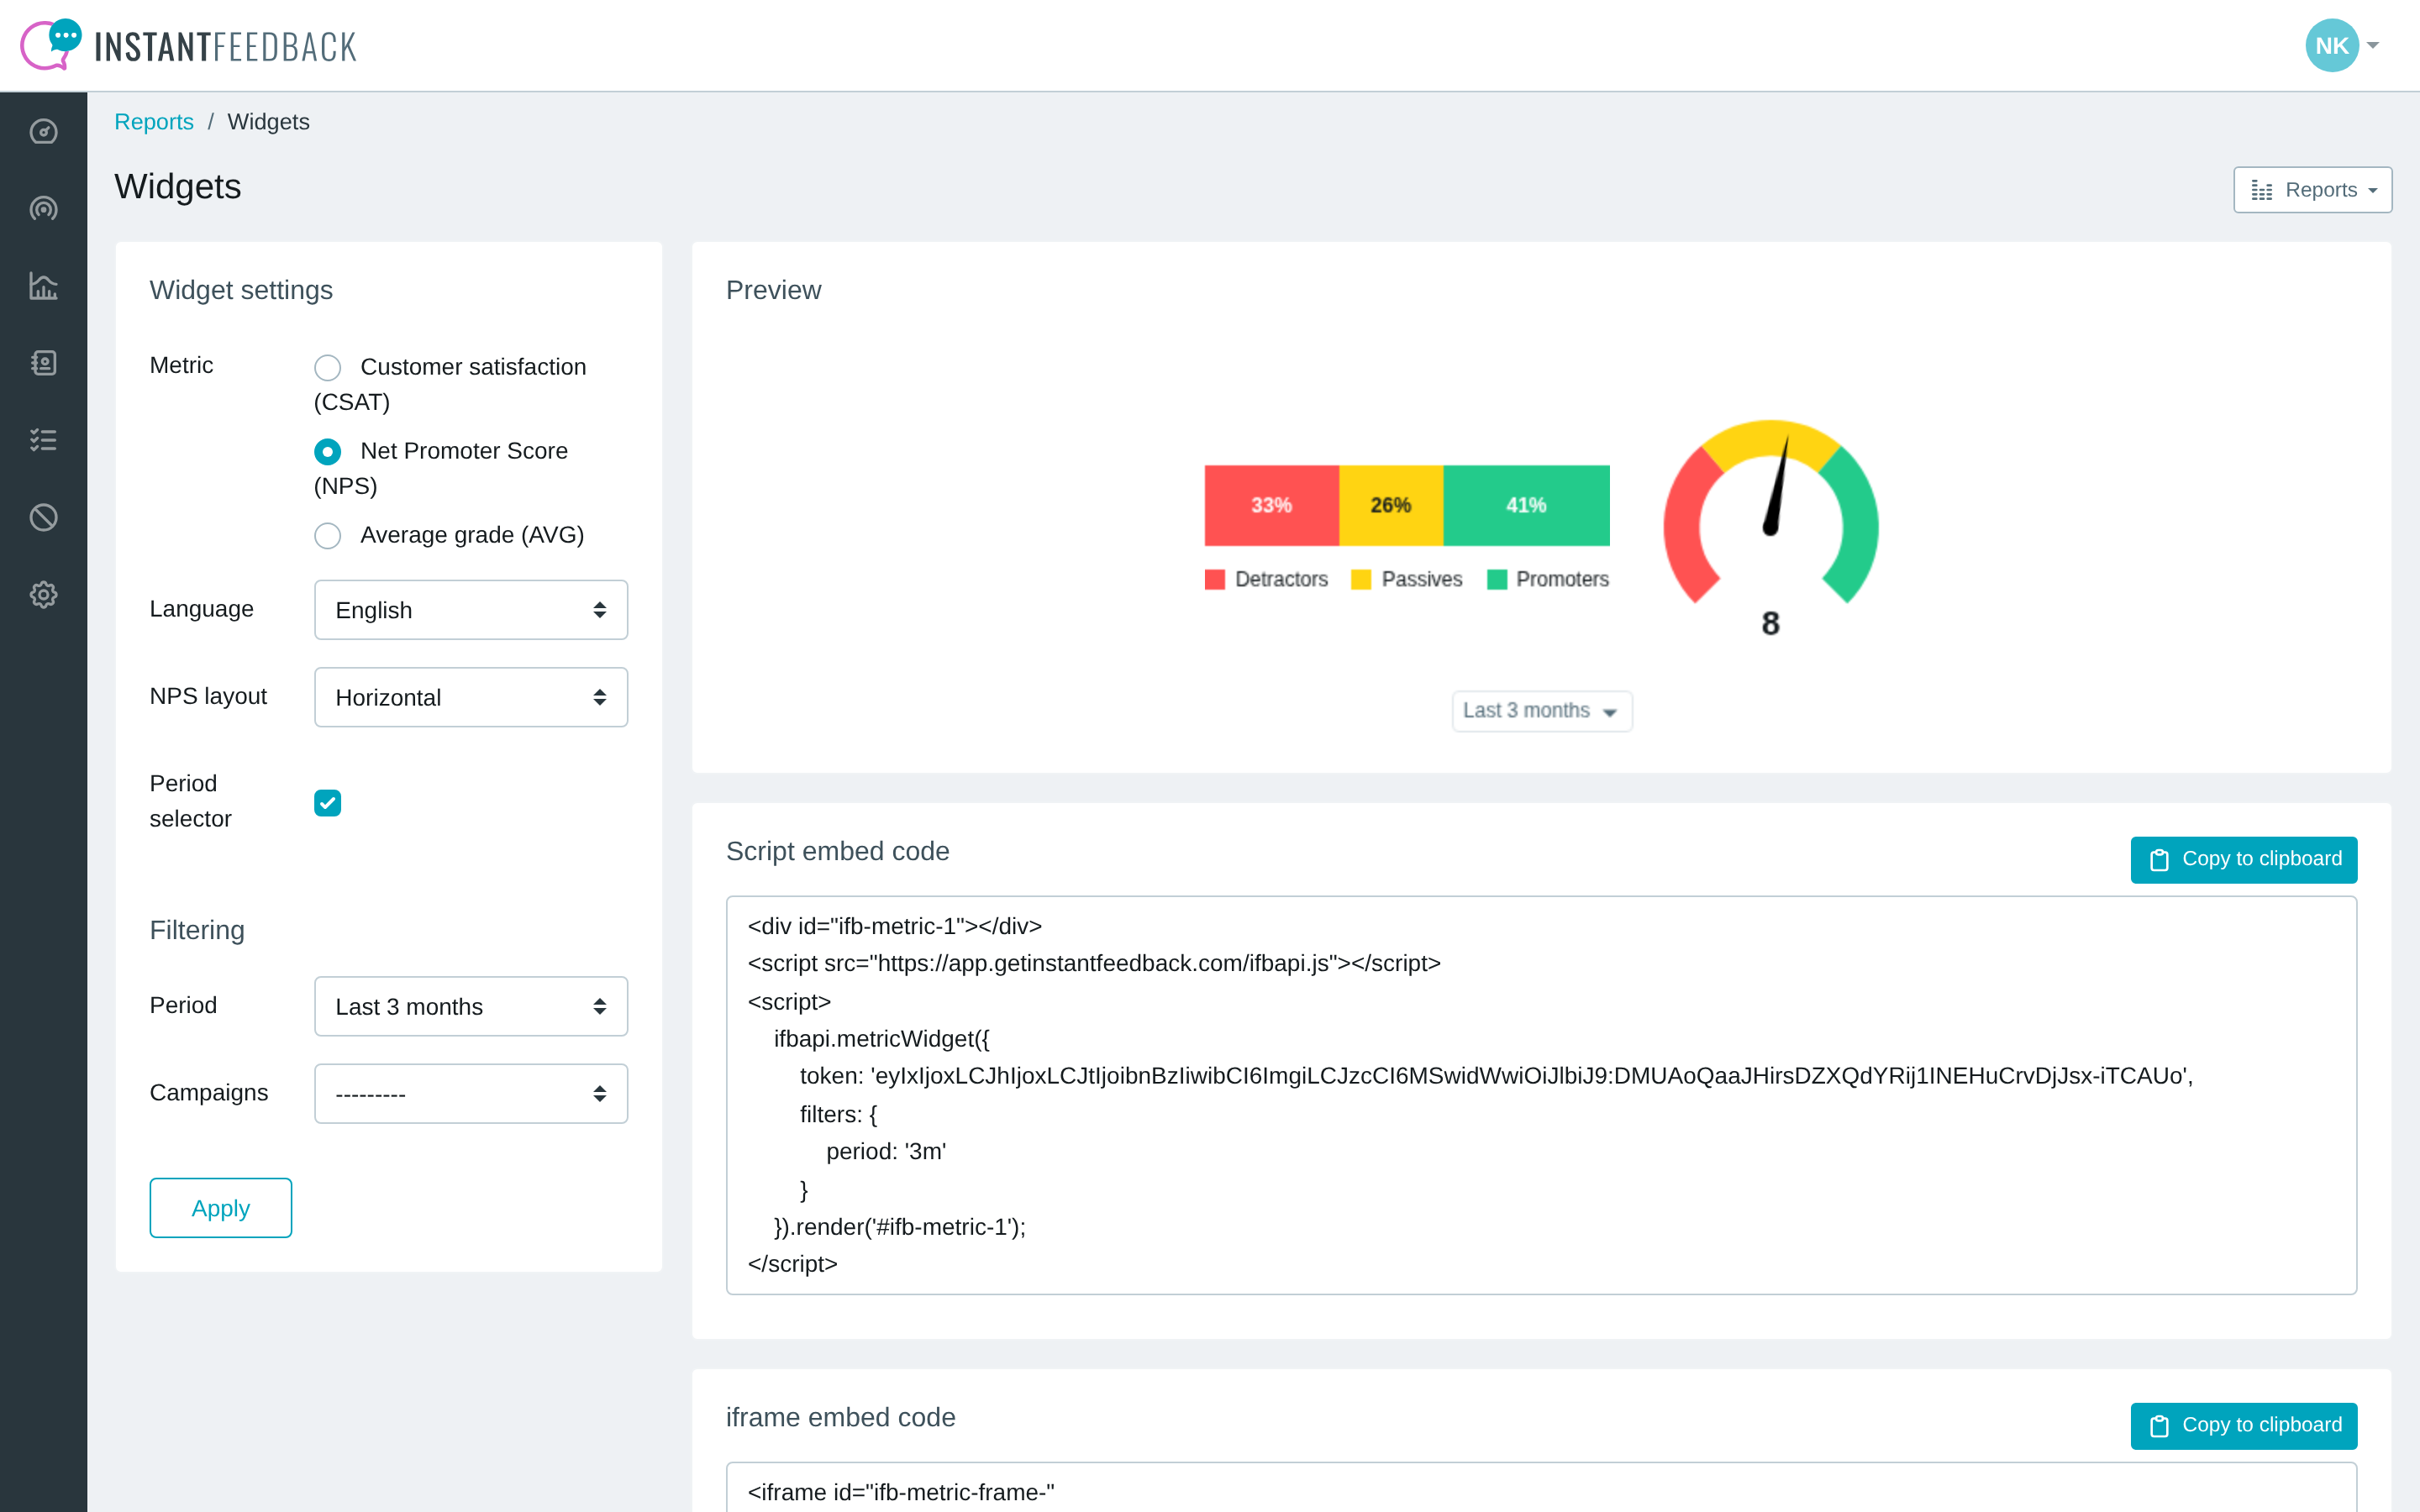Click the InstantFeedback logo
This screenshot has height=1512, width=2420.
[188, 45]
